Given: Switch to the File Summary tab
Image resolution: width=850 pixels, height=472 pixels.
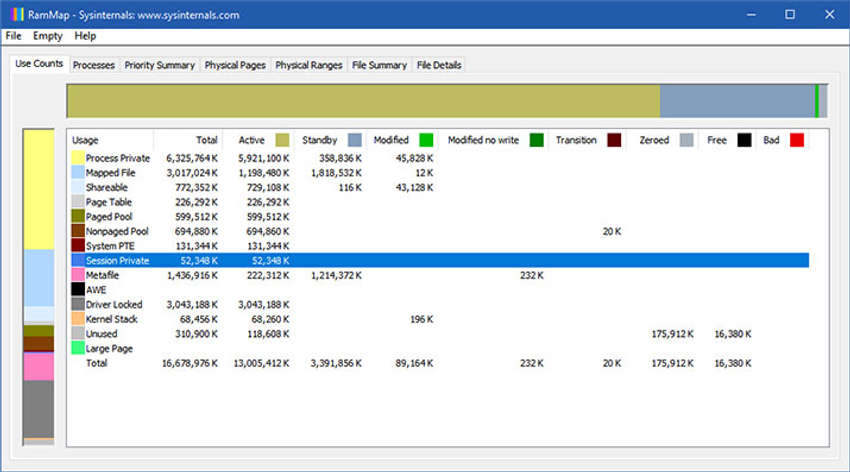Looking at the screenshot, I should 379,65.
